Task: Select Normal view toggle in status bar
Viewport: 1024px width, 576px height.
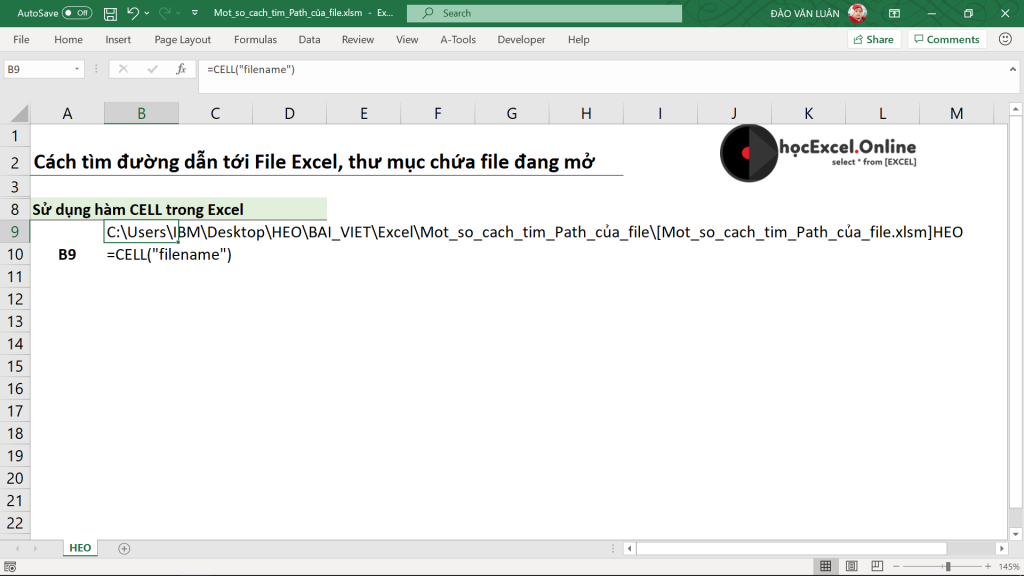Action: click(x=825, y=565)
